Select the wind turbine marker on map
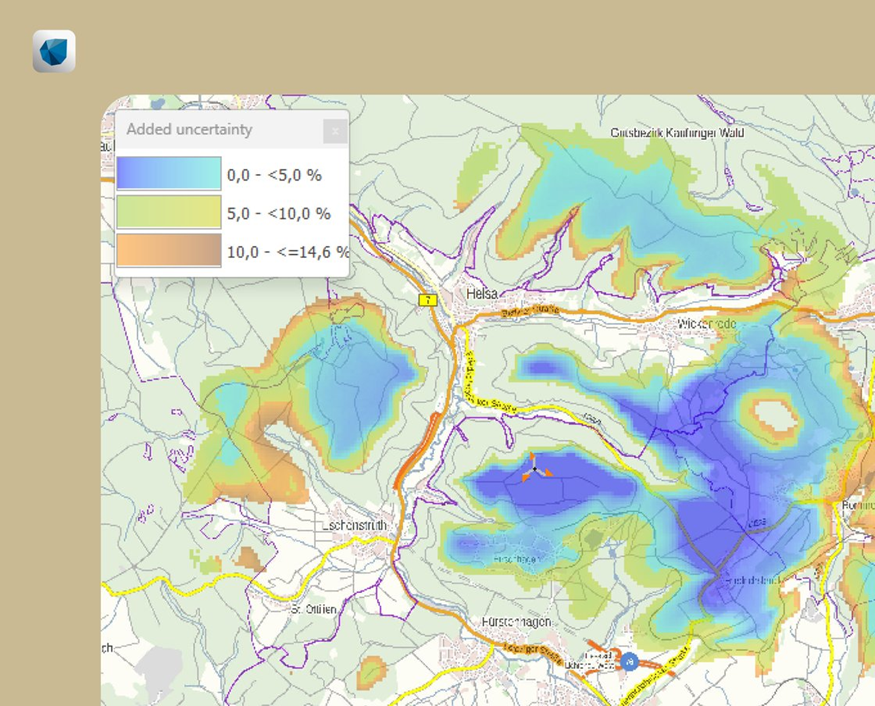 point(535,468)
